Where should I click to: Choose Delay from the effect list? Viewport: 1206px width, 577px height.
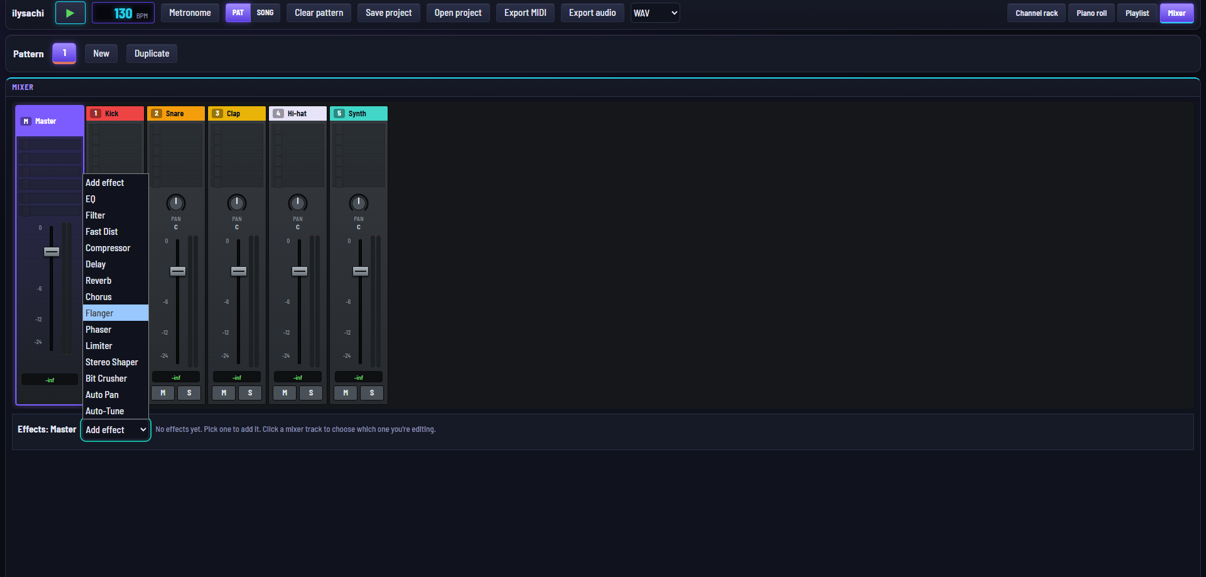click(x=115, y=264)
